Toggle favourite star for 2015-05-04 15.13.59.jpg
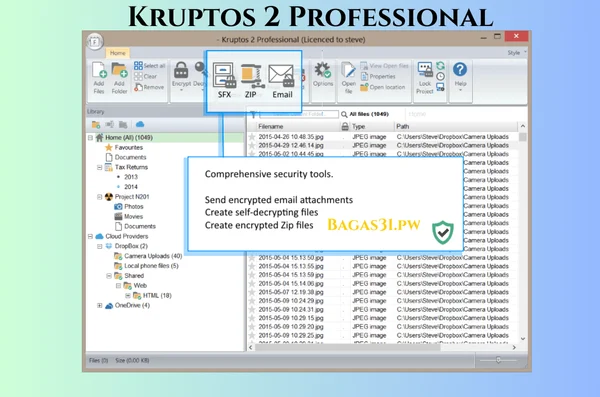The height and width of the screenshot is (397, 600). (252, 275)
